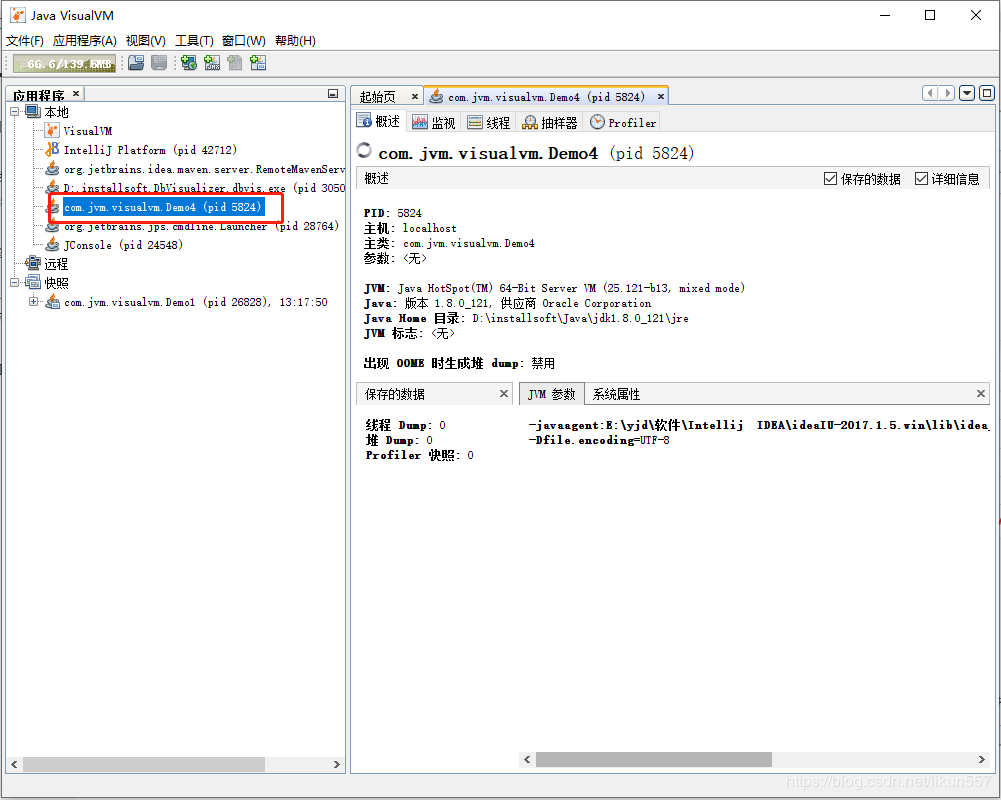Image resolution: width=1001 pixels, height=800 pixels.
Task: Switch to the JVM 参数 tab
Action: click(x=552, y=394)
